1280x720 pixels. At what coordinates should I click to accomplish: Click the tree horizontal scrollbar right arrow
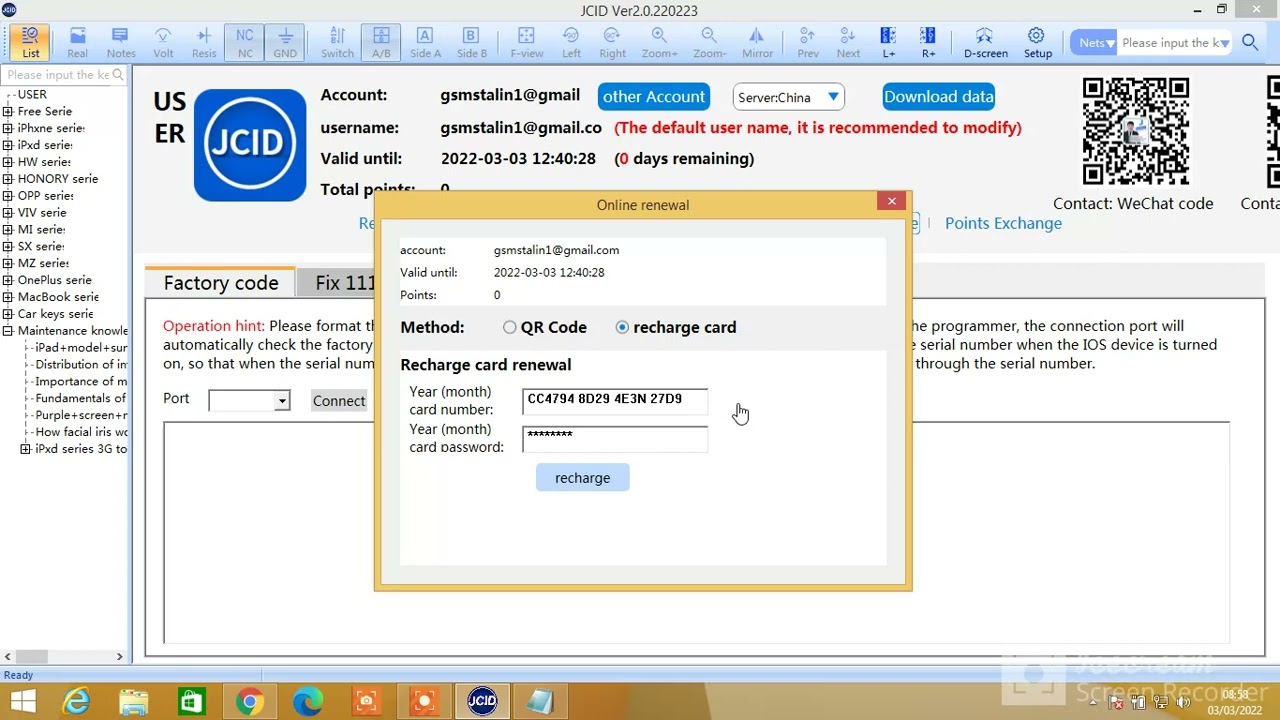click(119, 656)
